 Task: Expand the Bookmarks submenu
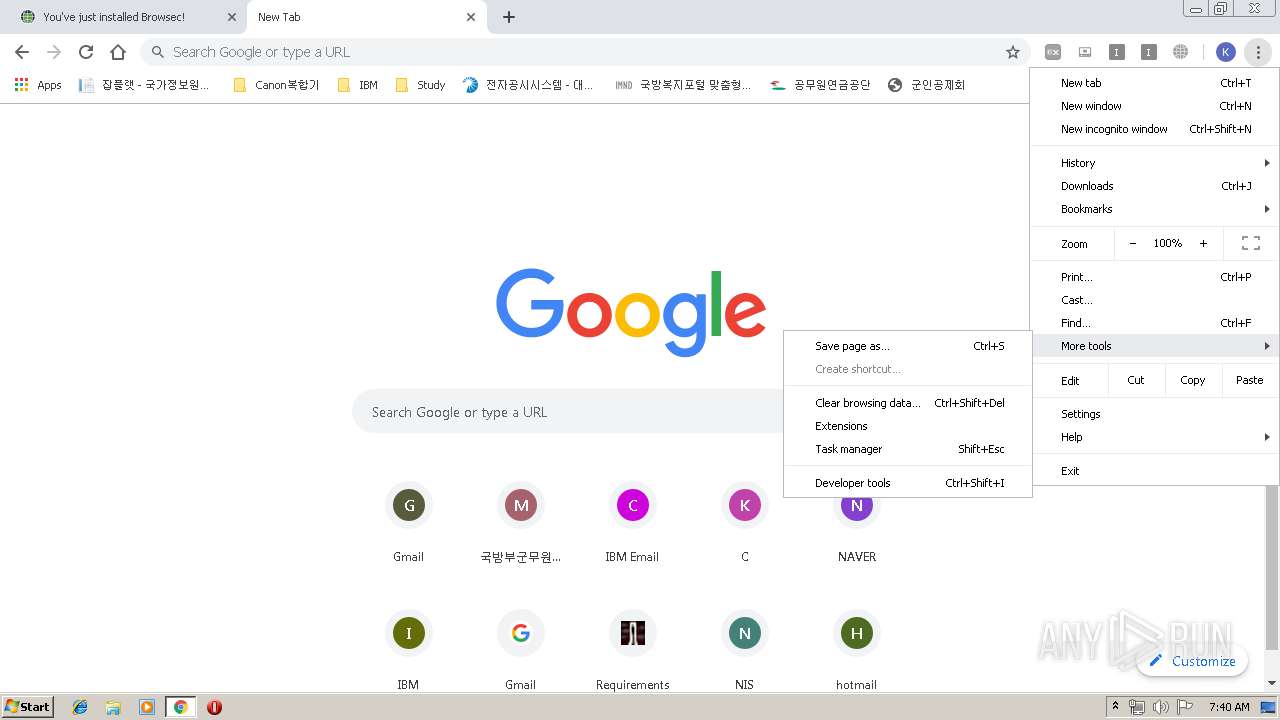pyautogui.click(x=1155, y=209)
